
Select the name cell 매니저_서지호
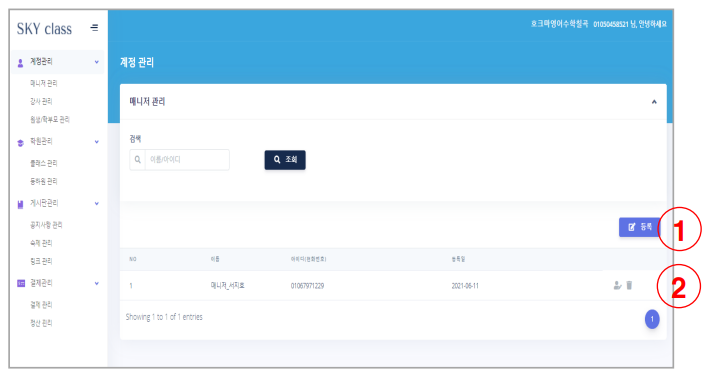pos(228,286)
